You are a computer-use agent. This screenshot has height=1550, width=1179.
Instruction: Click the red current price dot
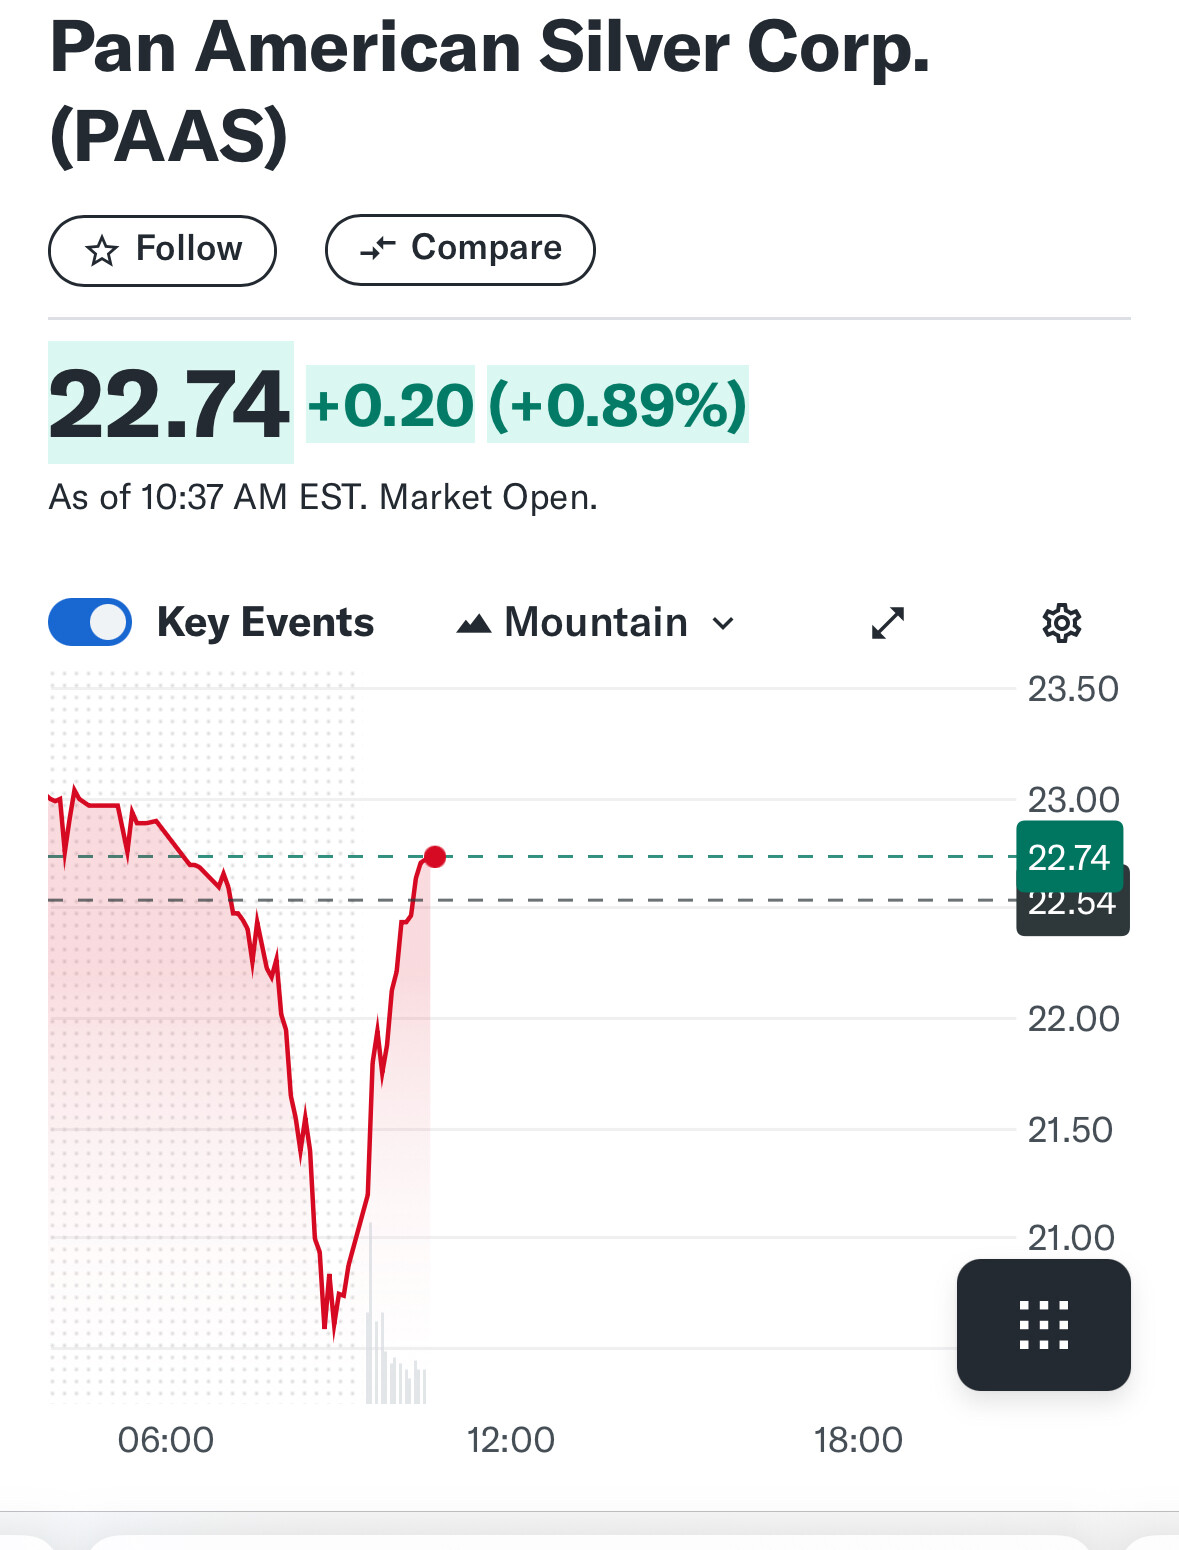click(x=435, y=857)
